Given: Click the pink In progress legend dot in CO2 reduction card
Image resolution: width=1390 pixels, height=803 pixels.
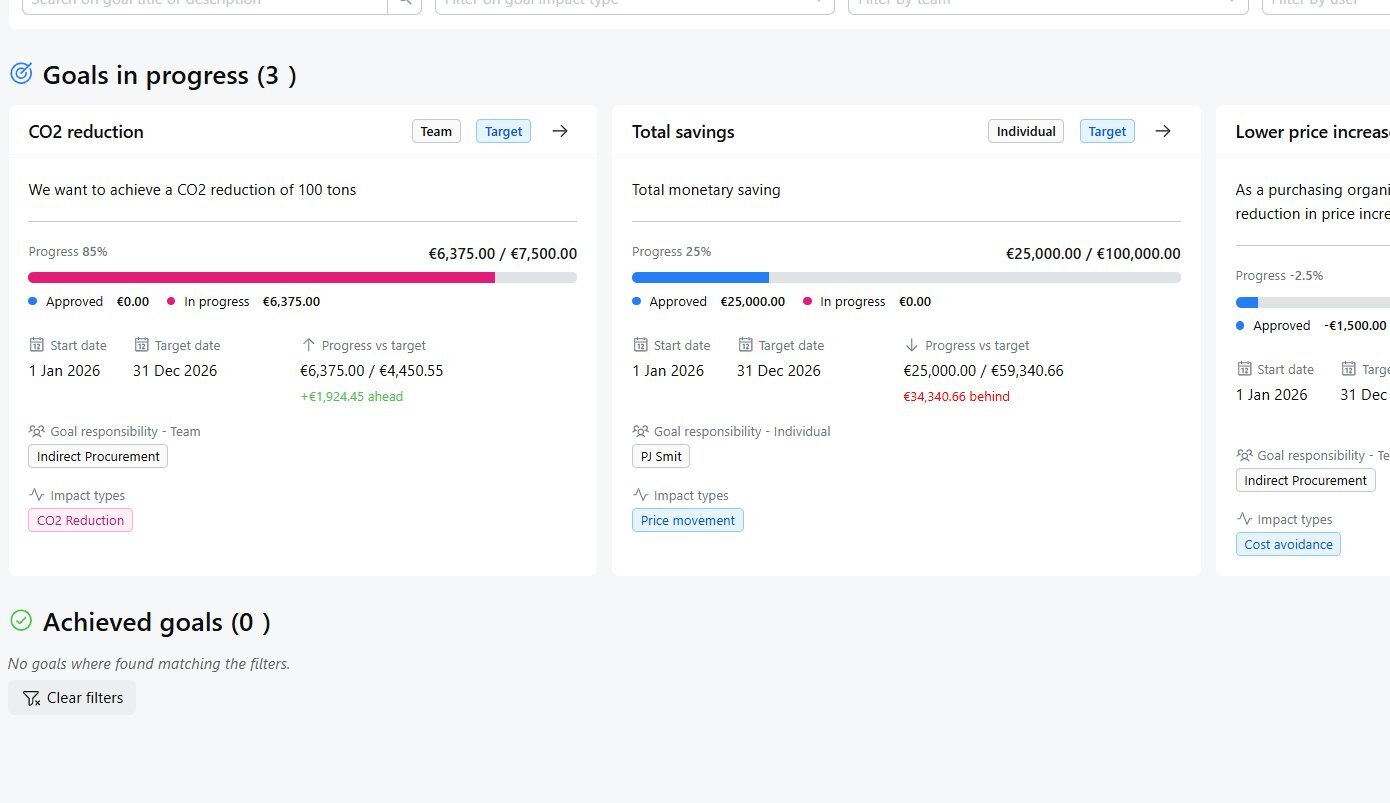Looking at the screenshot, I should [x=171, y=301].
